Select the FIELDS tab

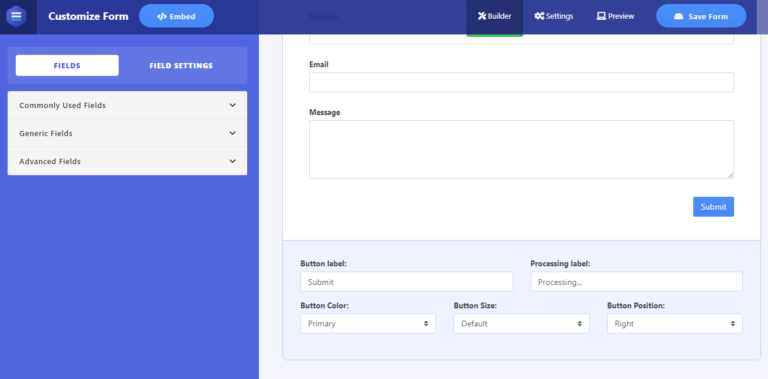coord(67,65)
